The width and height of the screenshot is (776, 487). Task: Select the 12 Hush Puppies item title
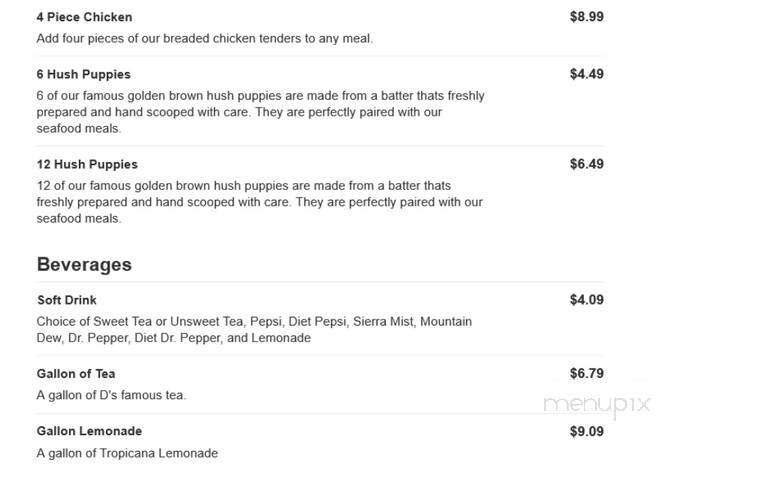pyautogui.click(x=87, y=165)
